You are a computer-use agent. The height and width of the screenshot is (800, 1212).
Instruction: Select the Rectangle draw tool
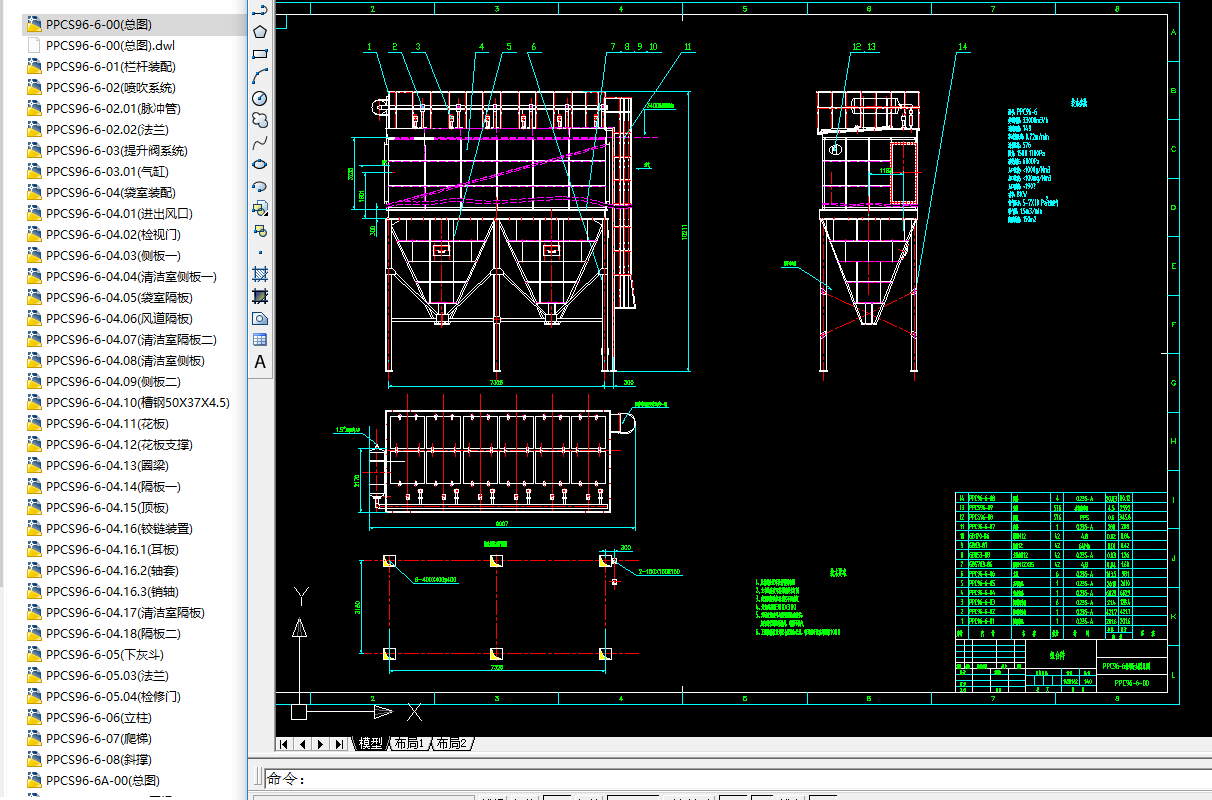coord(260,54)
